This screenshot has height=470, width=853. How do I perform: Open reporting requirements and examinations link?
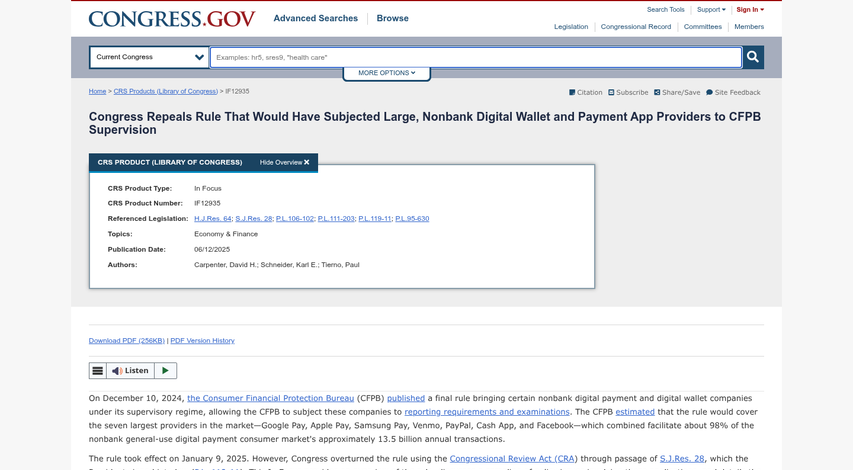487,412
